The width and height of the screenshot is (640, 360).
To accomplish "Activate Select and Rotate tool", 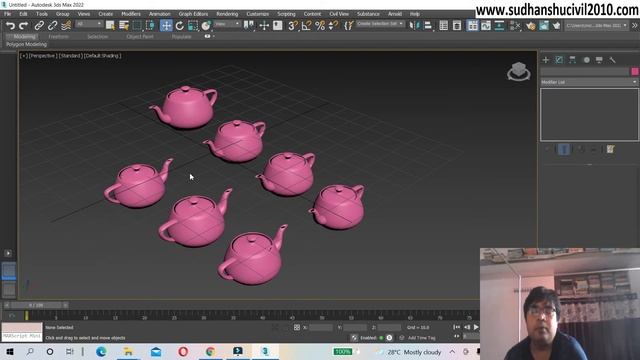I will pos(180,26).
